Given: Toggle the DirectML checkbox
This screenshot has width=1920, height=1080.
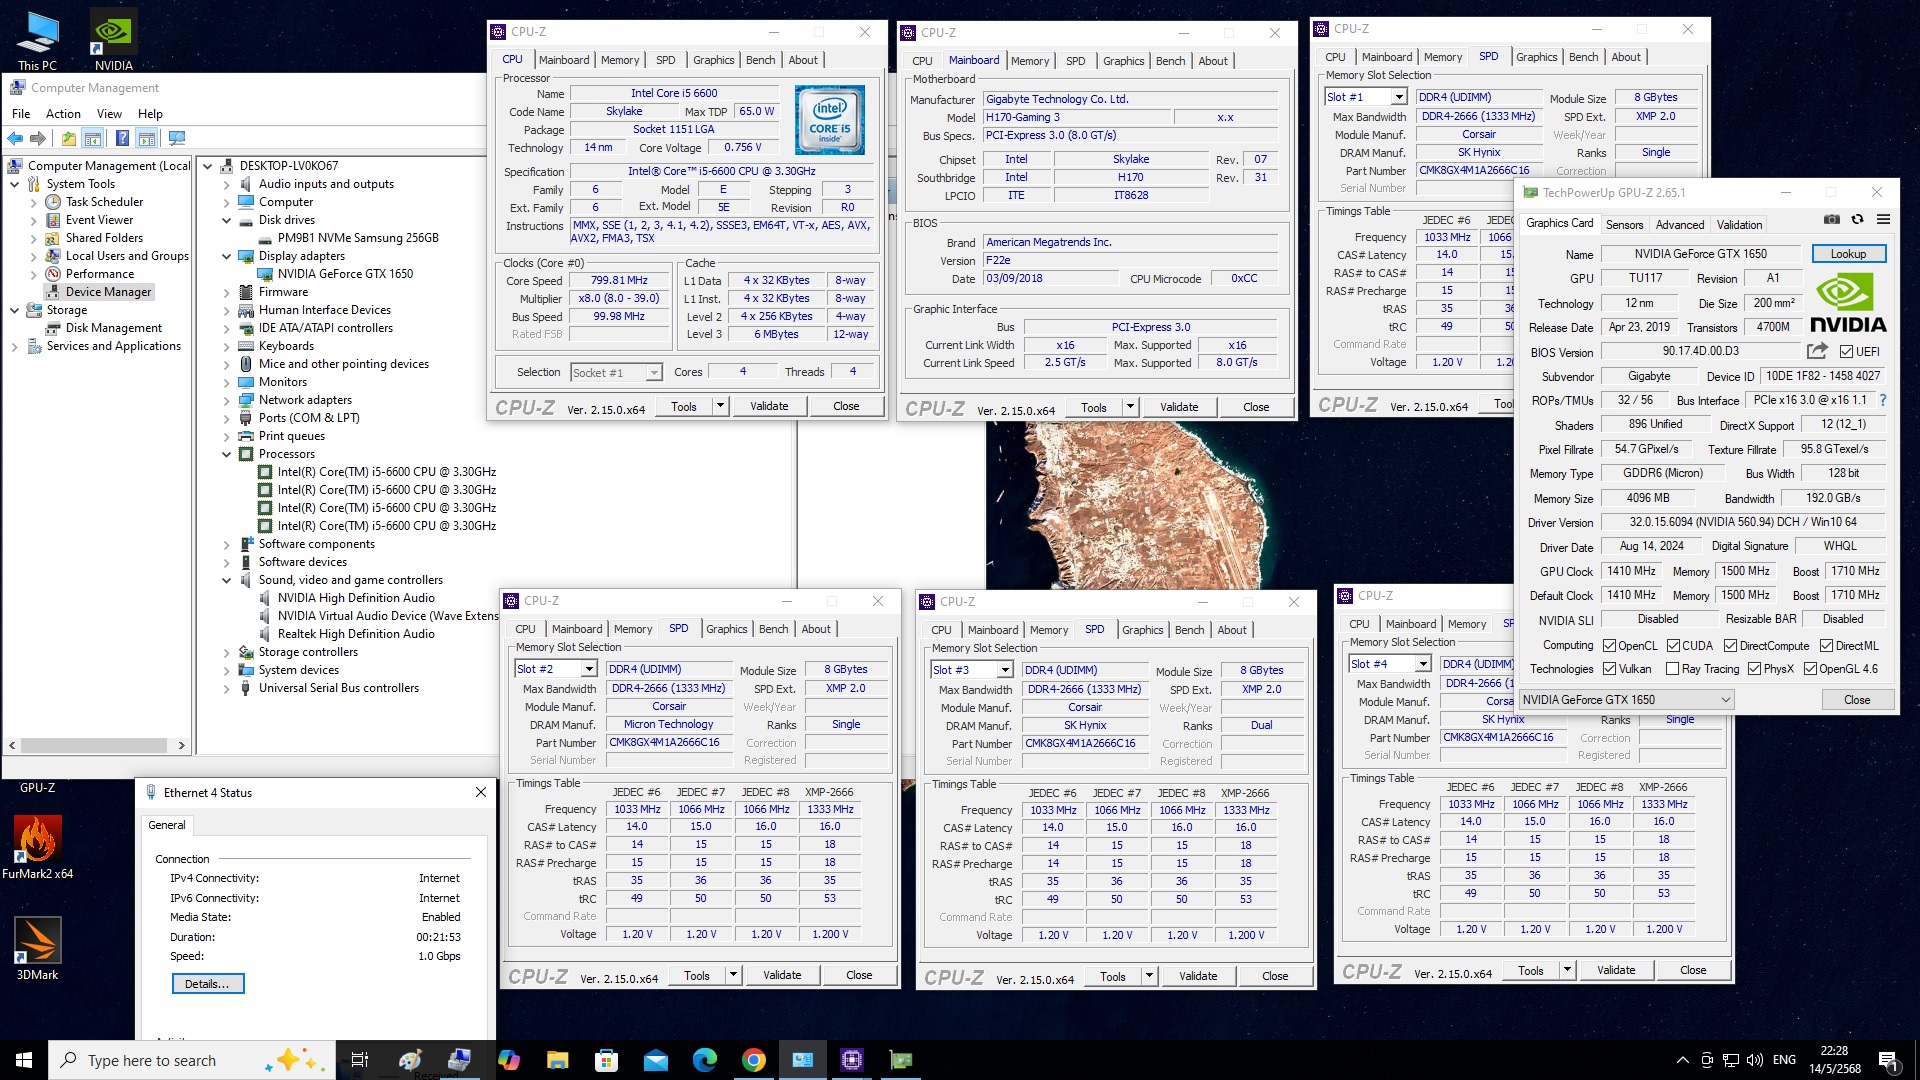Looking at the screenshot, I should click(1826, 646).
